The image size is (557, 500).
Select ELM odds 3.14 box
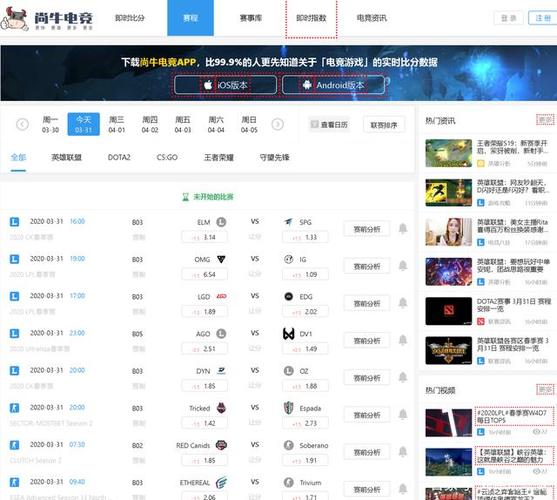point(205,237)
